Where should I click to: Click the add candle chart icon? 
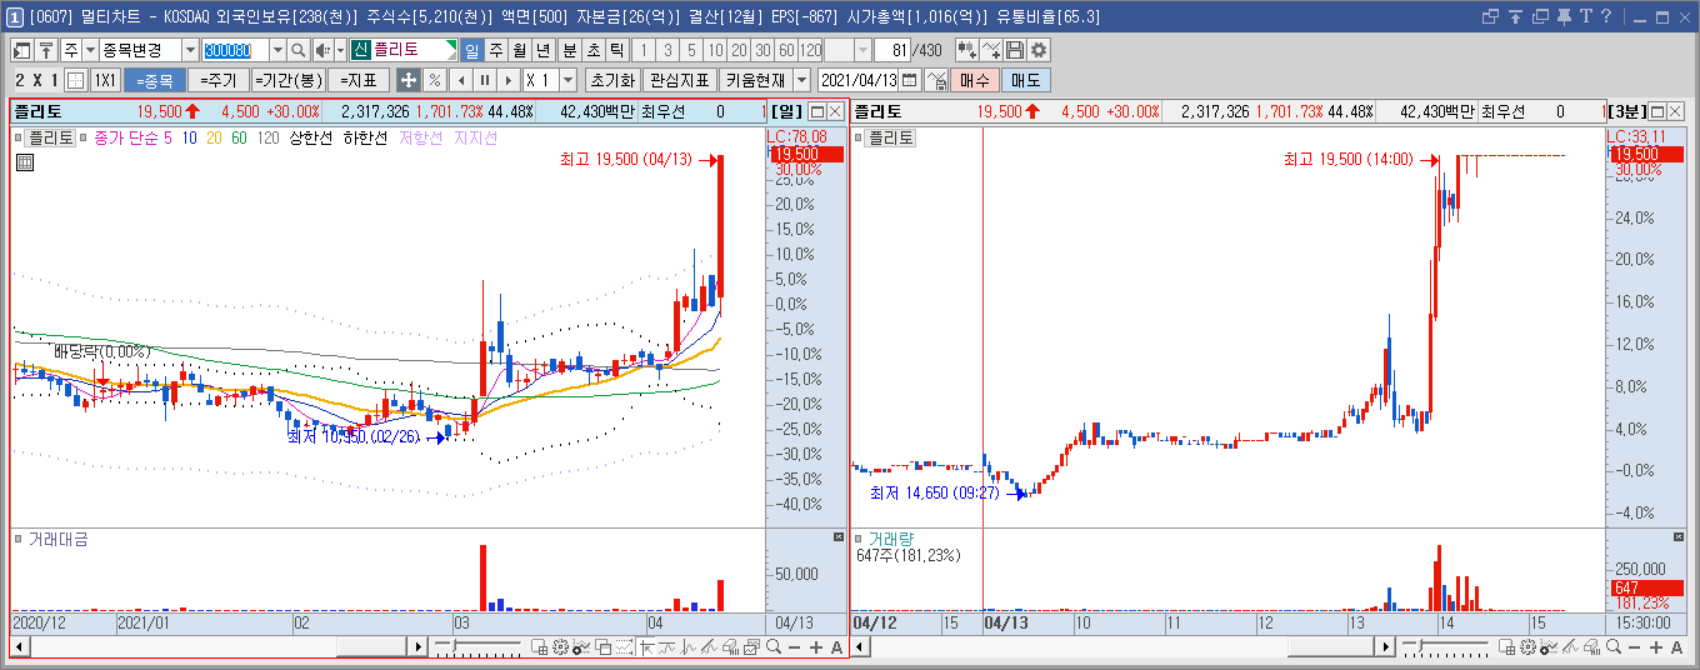[x=966, y=50]
